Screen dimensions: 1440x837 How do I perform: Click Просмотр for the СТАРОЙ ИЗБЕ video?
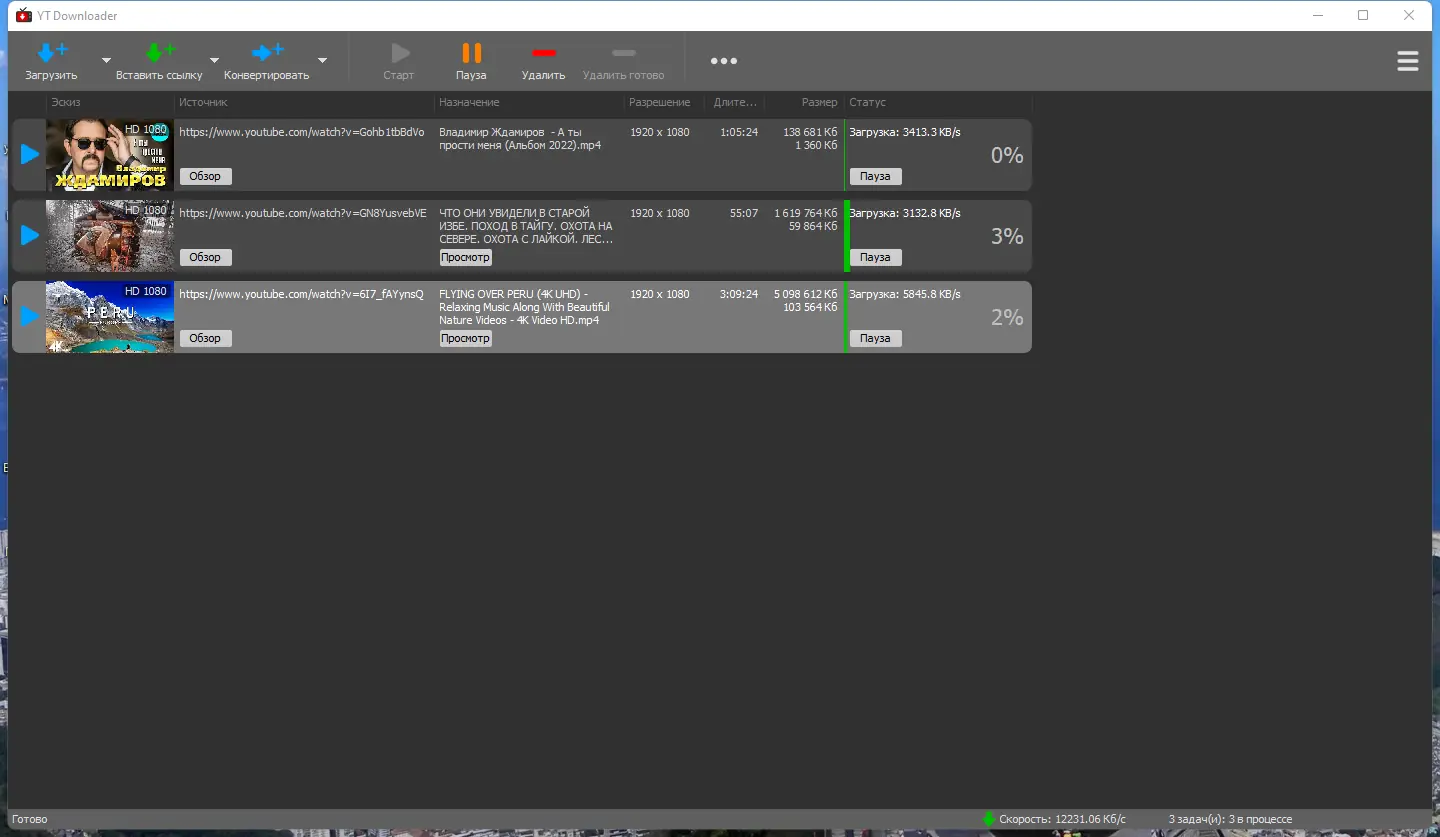point(466,257)
